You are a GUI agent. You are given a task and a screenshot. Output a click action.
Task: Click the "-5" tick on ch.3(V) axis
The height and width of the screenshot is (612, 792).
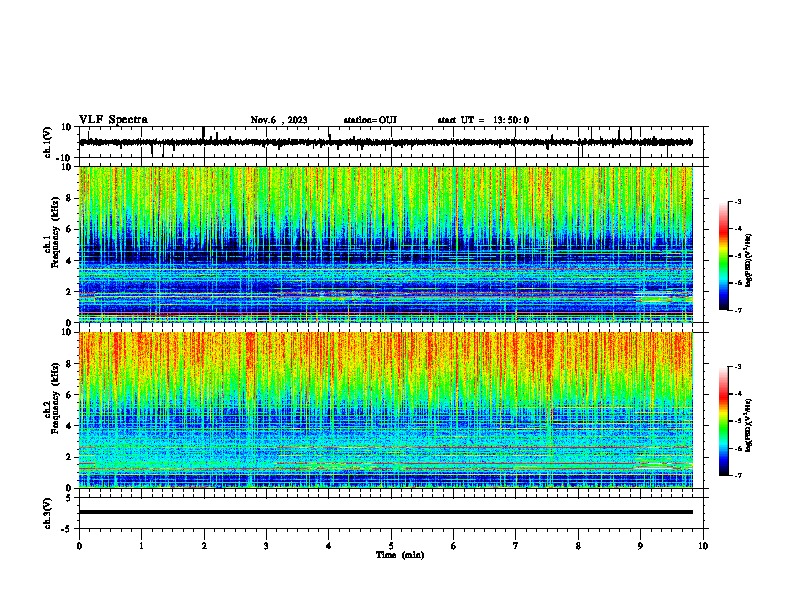[67, 529]
